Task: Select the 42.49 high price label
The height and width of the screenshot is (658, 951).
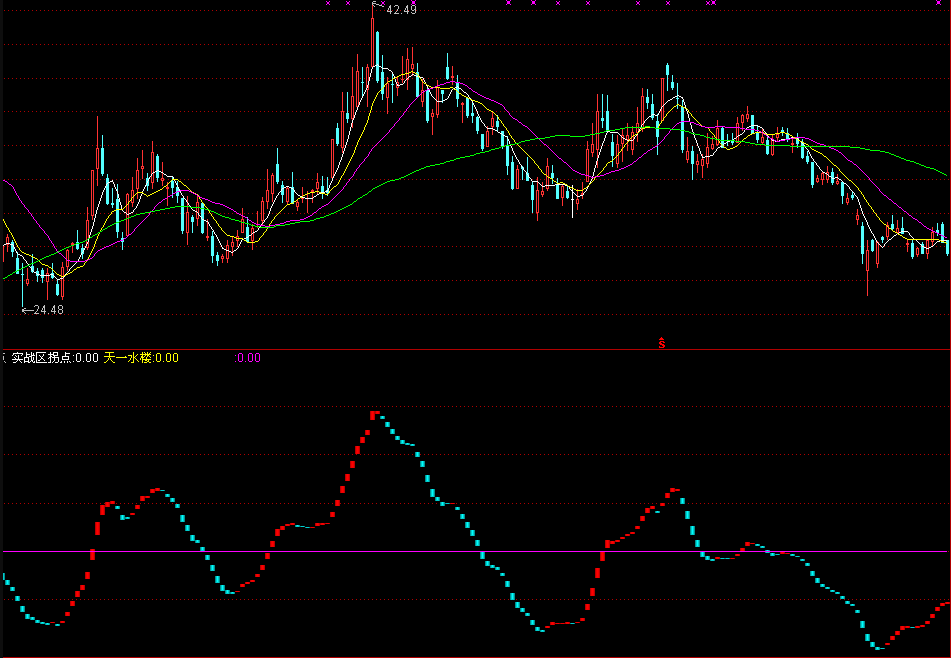Action: [402, 10]
